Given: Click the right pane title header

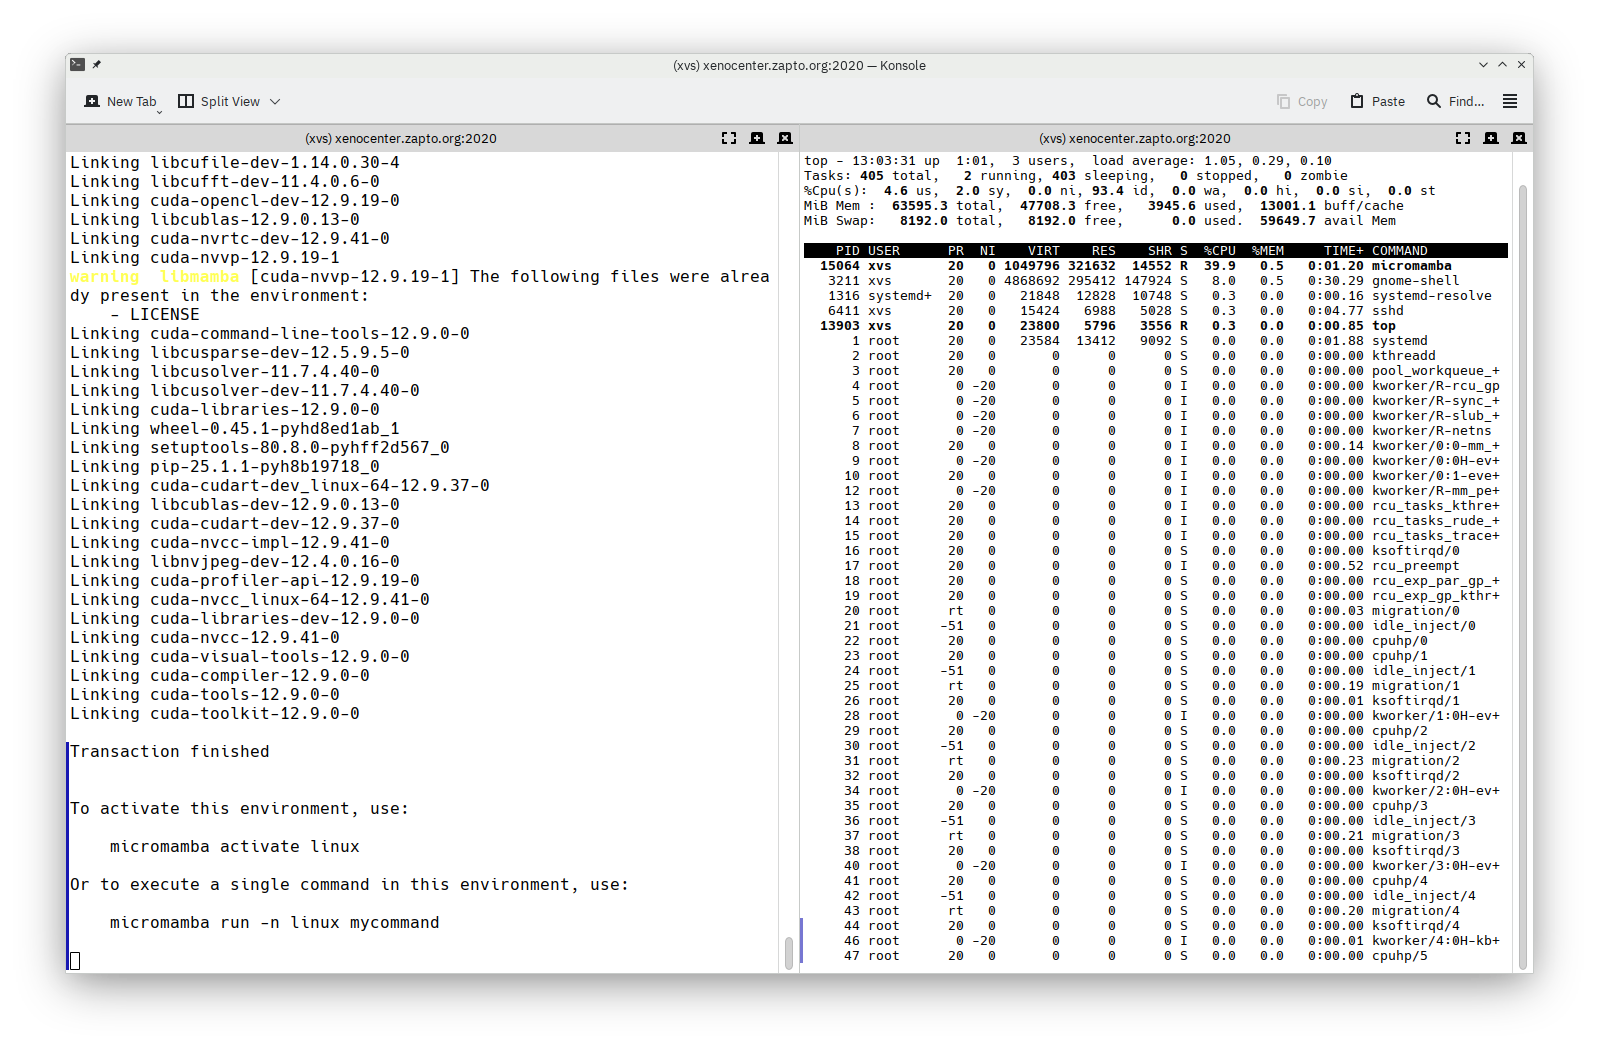Looking at the screenshot, I should tap(1134, 138).
